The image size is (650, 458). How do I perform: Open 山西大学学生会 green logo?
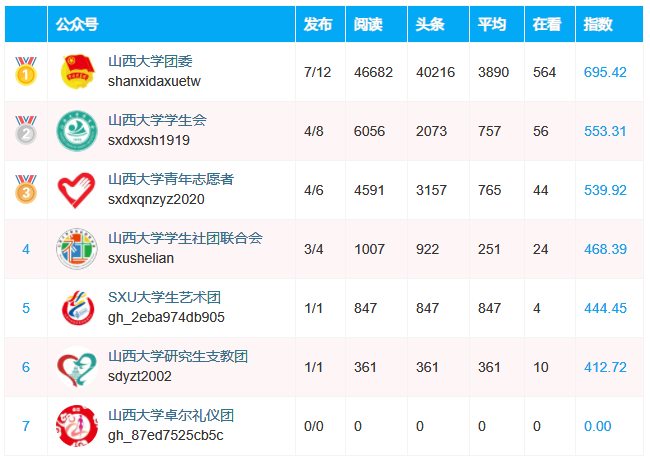77,131
